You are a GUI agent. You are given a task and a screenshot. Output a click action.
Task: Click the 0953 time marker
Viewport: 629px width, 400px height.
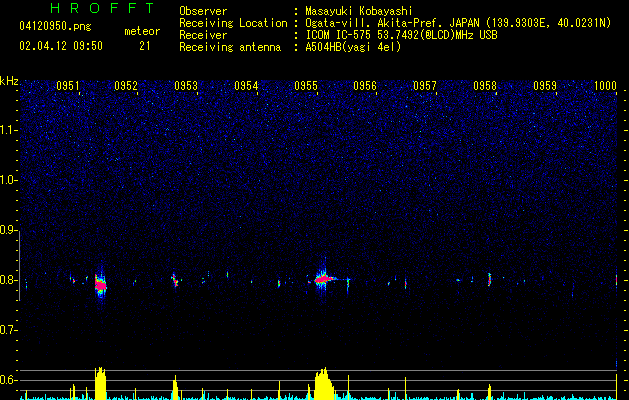click(186, 86)
